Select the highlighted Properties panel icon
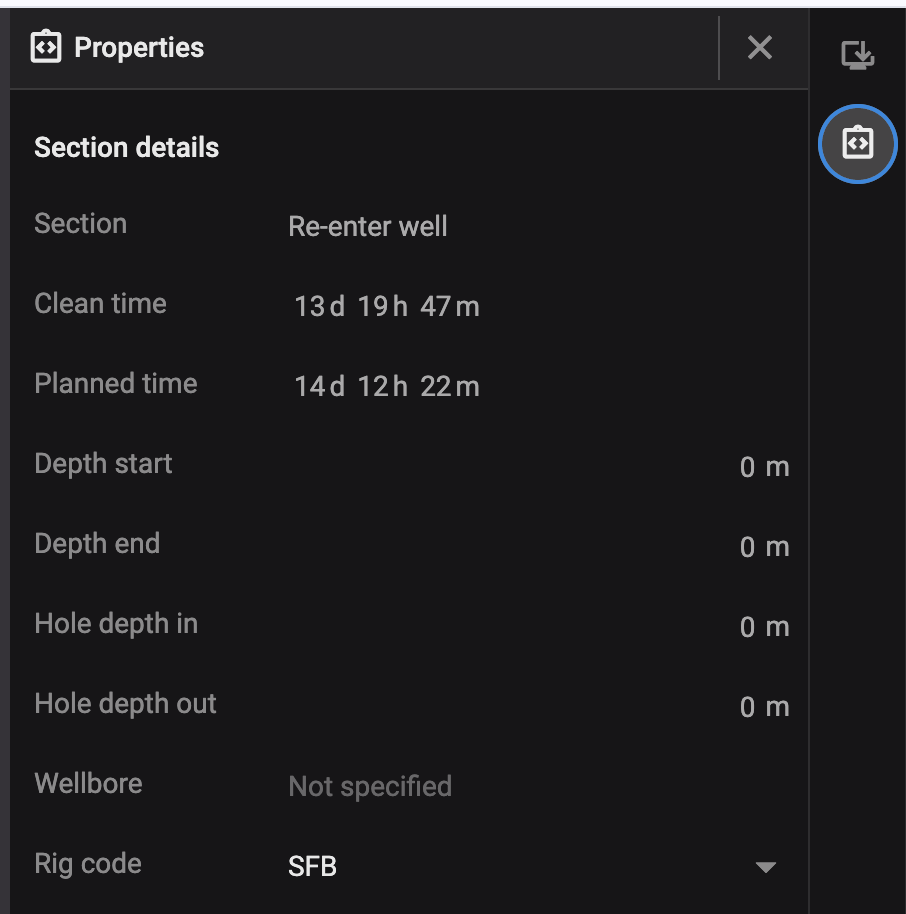906x914 pixels. pos(857,143)
